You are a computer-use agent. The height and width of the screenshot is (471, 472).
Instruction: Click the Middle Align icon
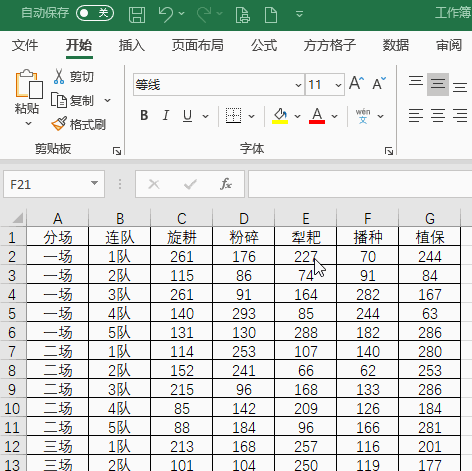438,84
